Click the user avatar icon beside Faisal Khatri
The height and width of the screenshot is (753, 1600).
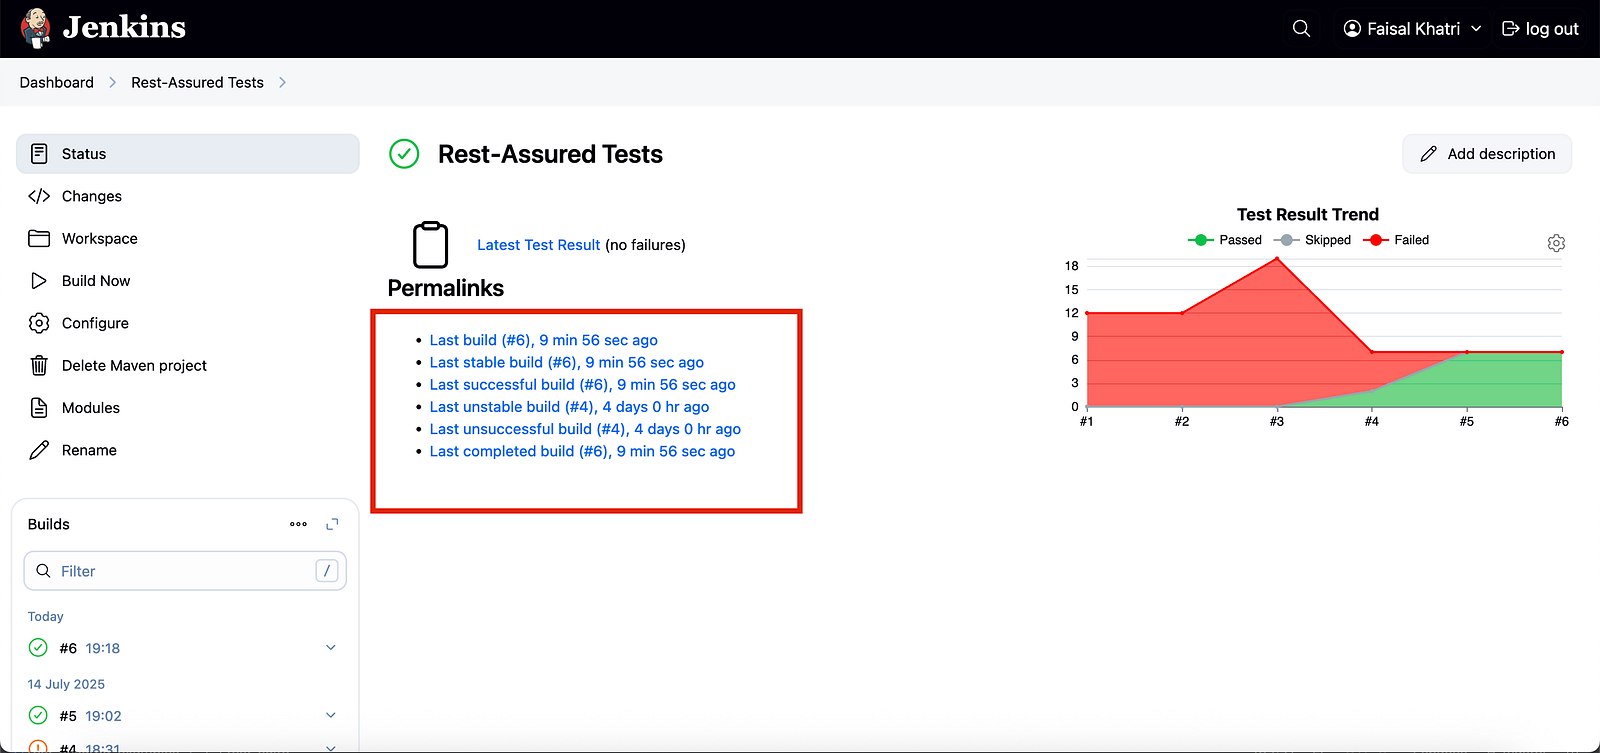pos(1352,29)
